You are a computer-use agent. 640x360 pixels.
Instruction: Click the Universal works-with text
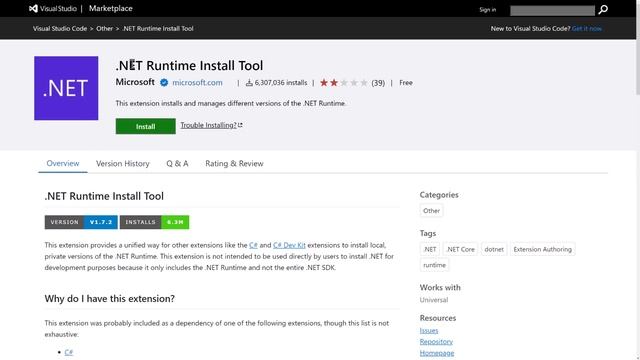(x=434, y=300)
